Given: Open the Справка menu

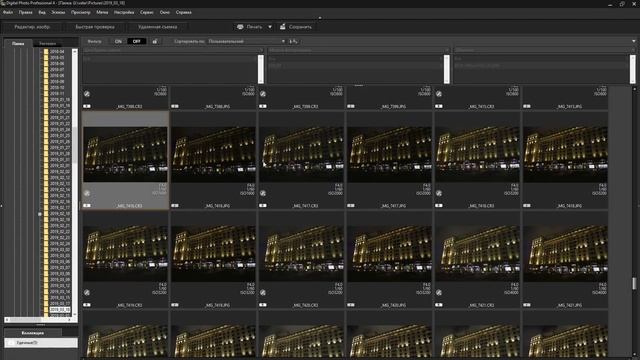Looking at the screenshot, I should tap(184, 12).
